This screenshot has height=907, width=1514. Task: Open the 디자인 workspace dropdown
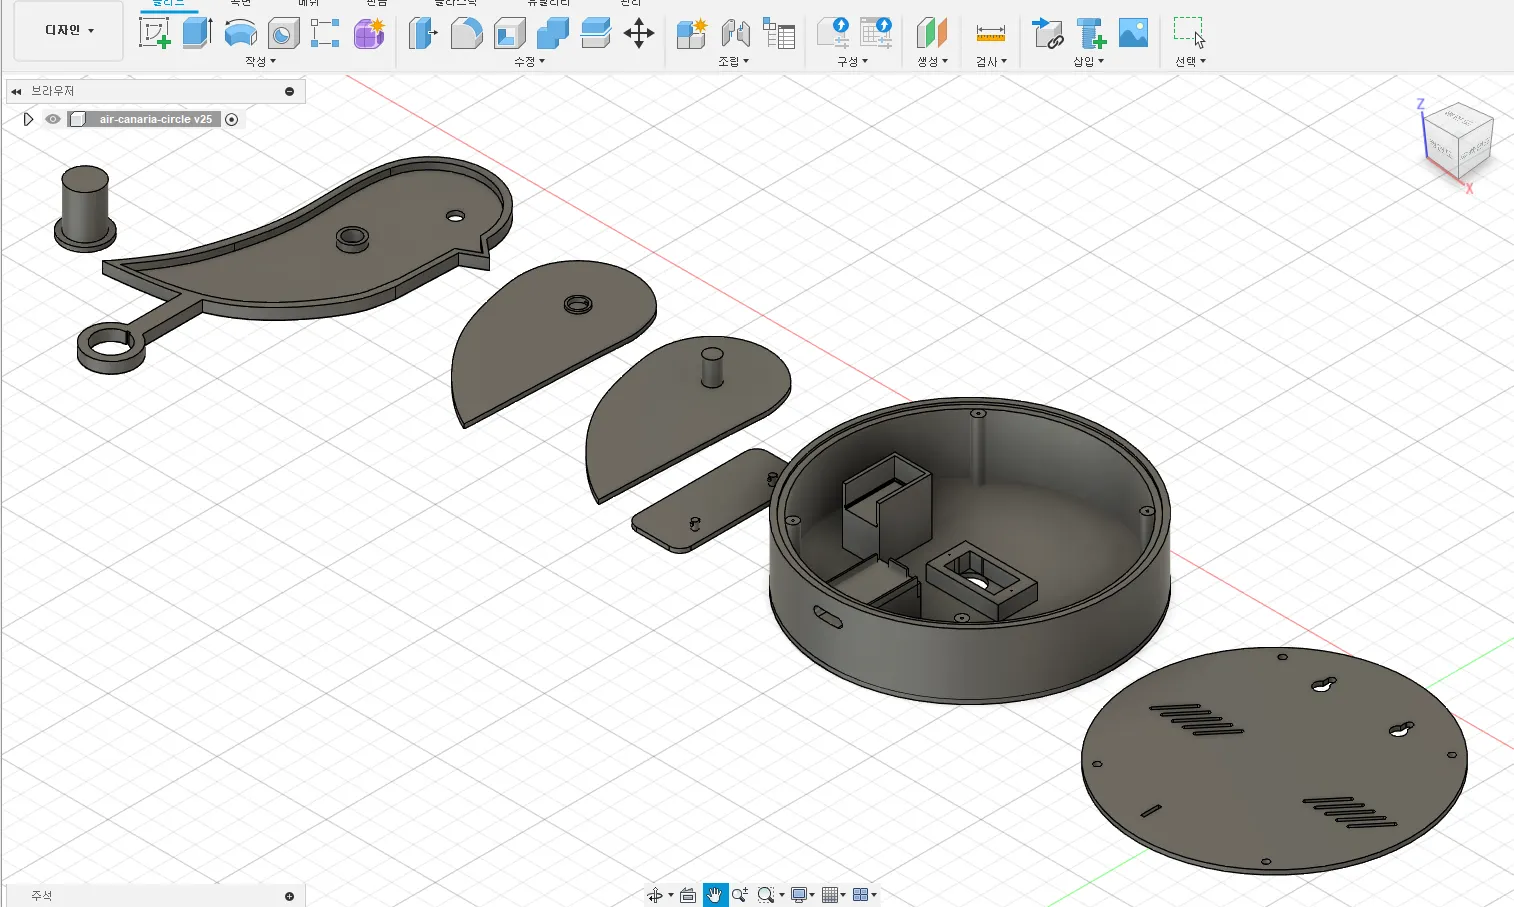(69, 31)
